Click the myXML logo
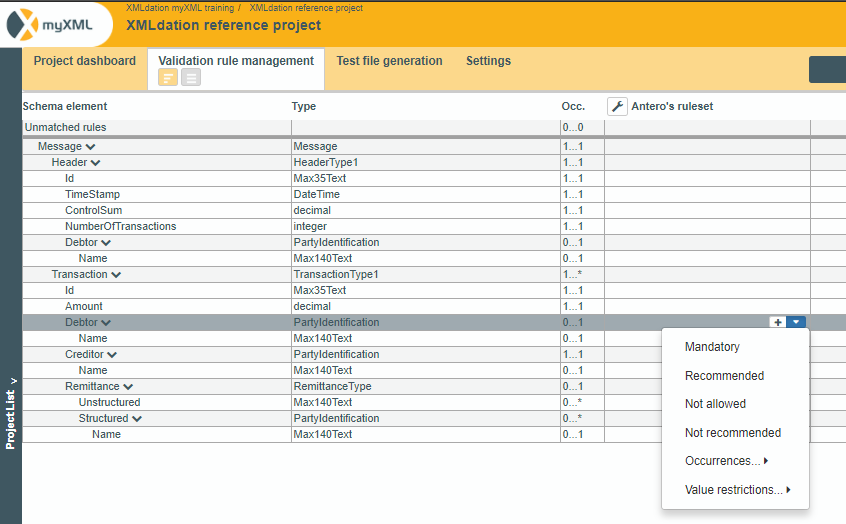 tap(50, 25)
